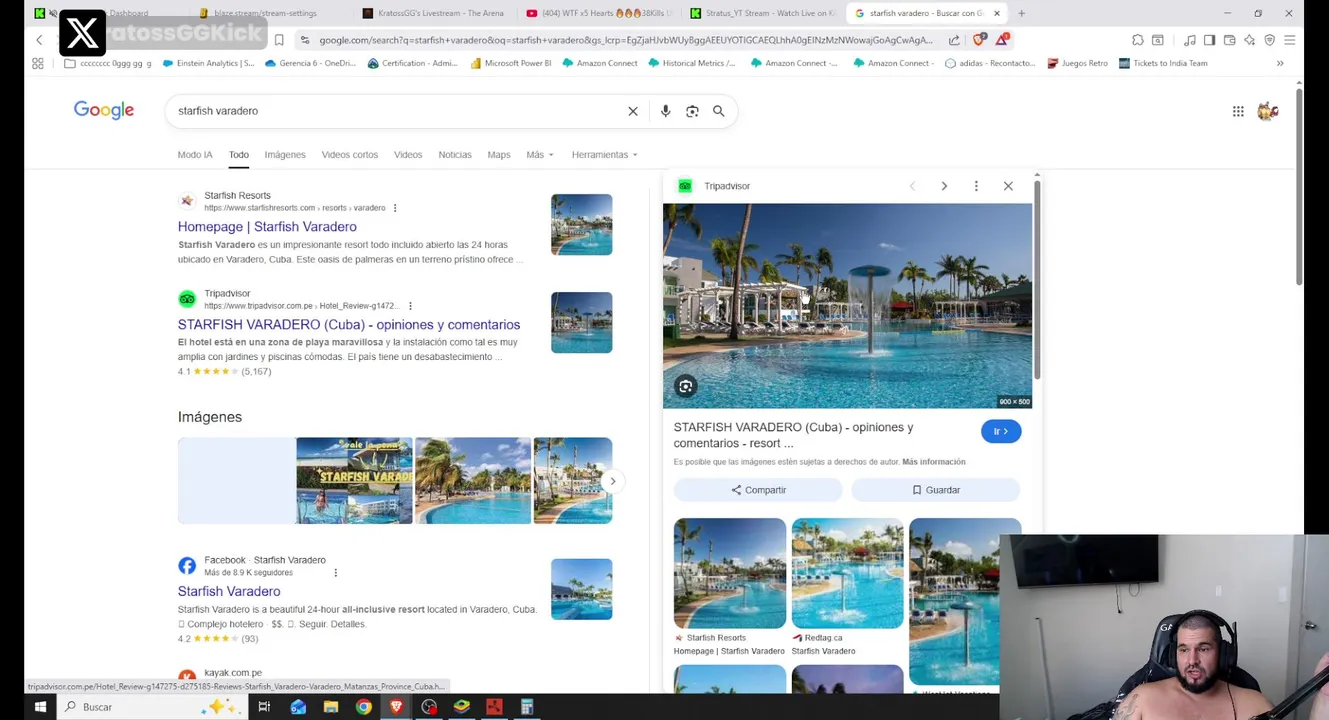1329x720 pixels.
Task: Expand the Más search filter dropdown
Action: point(540,155)
